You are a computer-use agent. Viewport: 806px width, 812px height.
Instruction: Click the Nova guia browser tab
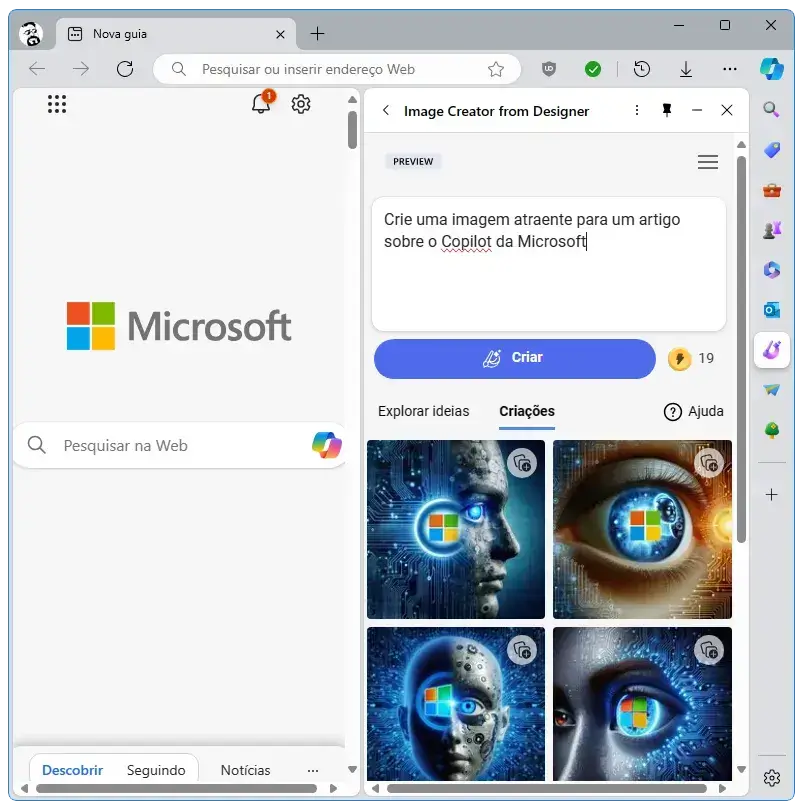pos(176,34)
